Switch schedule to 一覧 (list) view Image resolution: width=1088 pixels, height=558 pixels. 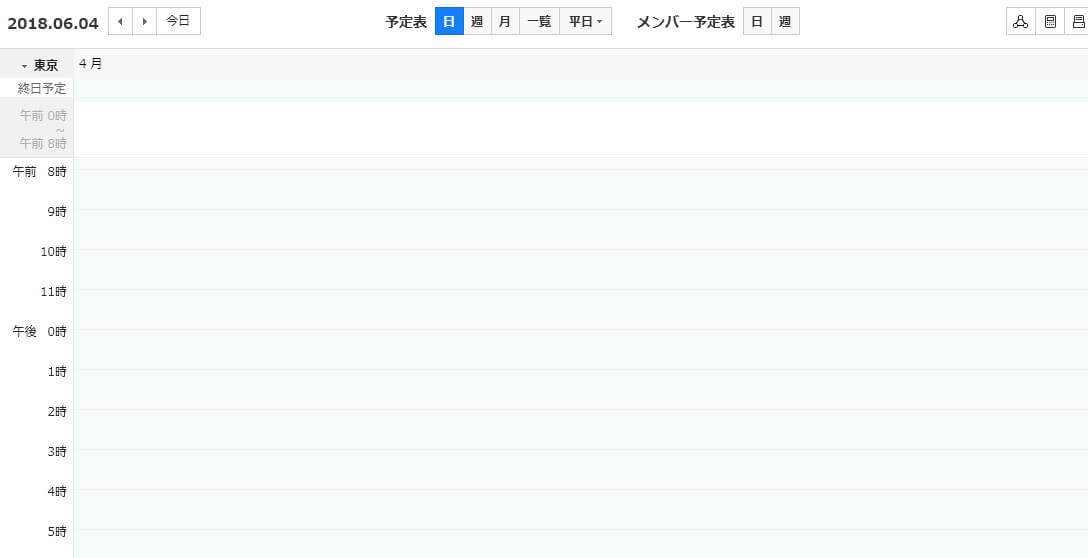coord(539,21)
